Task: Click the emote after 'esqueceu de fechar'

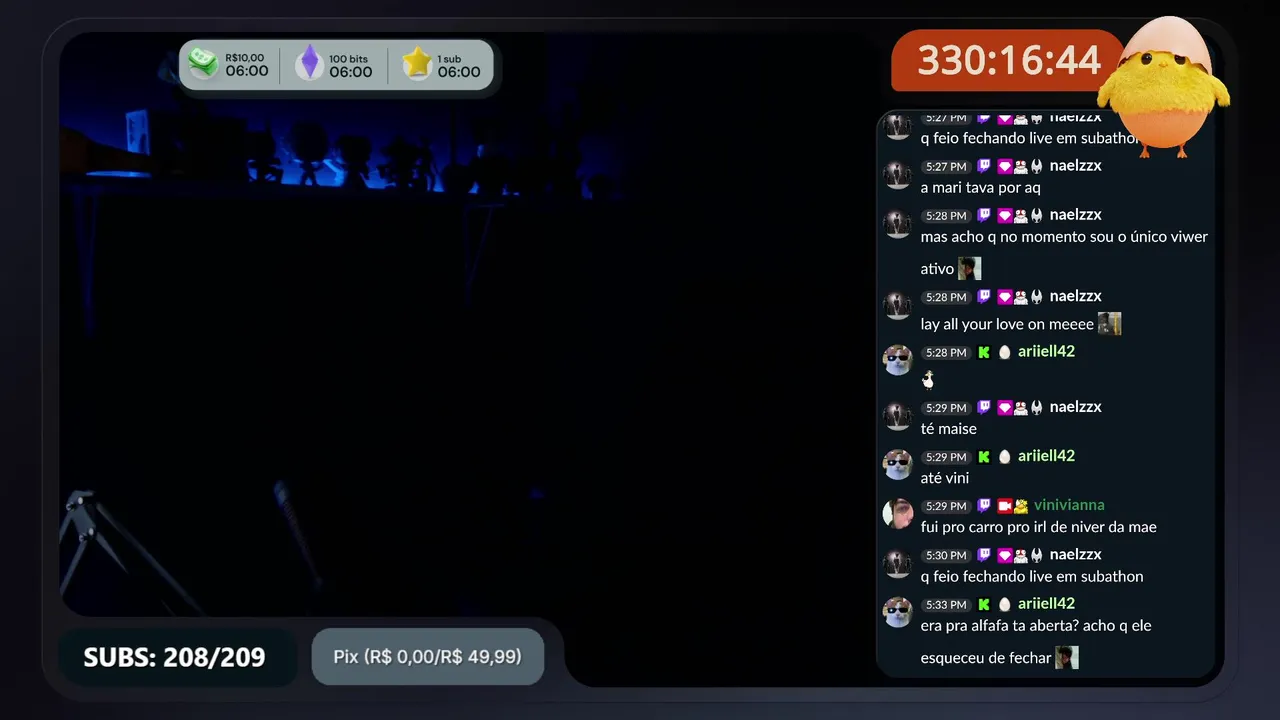Action: (x=1067, y=657)
